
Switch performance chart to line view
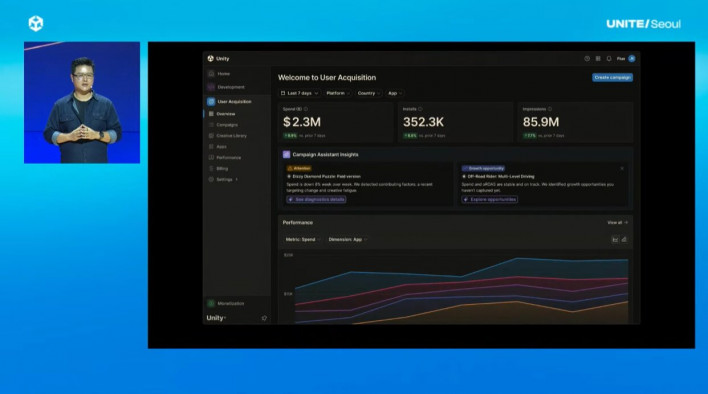615,240
